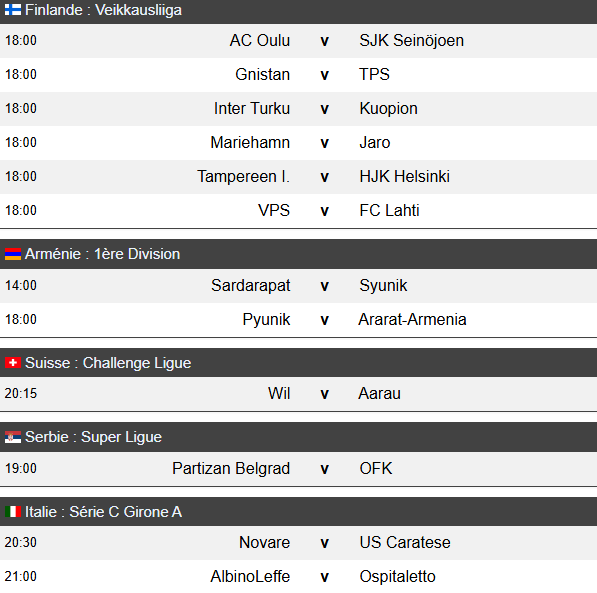The width and height of the screenshot is (597, 593).
Task: Click the Switzerland flag icon
Action: tap(13, 363)
